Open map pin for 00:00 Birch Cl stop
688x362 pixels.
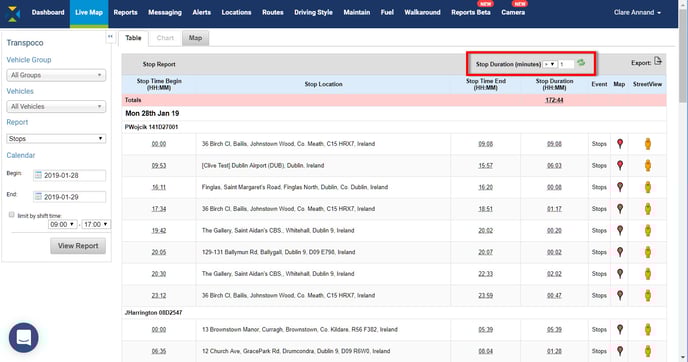pos(620,143)
